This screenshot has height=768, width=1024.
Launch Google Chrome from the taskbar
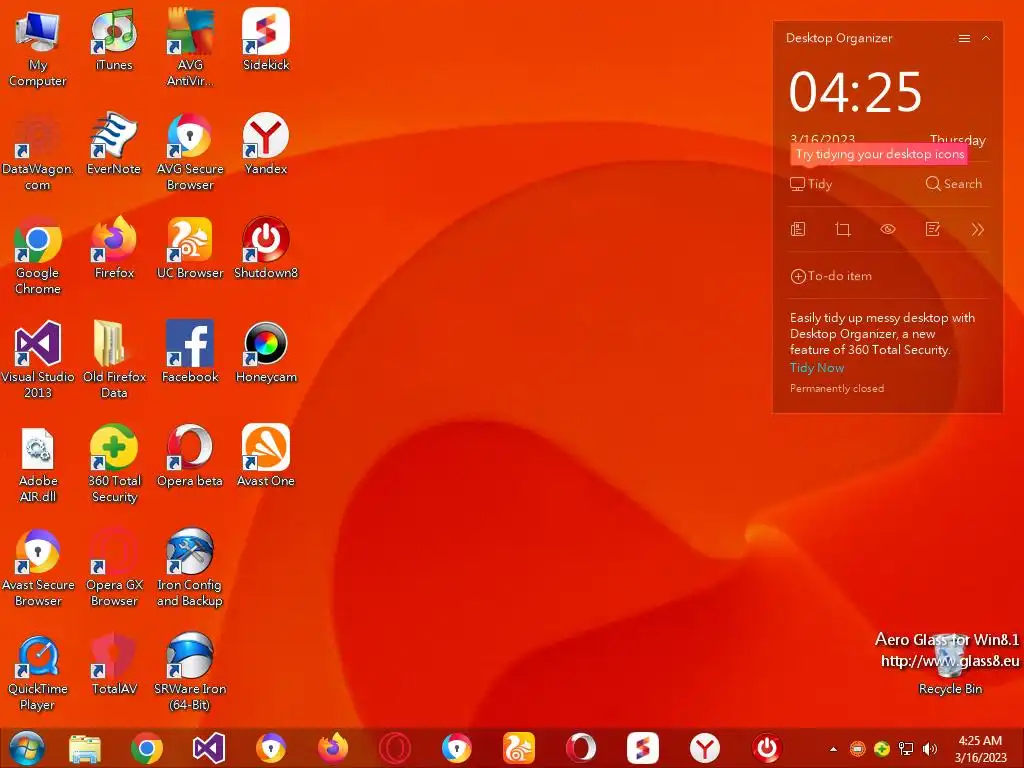(x=147, y=748)
